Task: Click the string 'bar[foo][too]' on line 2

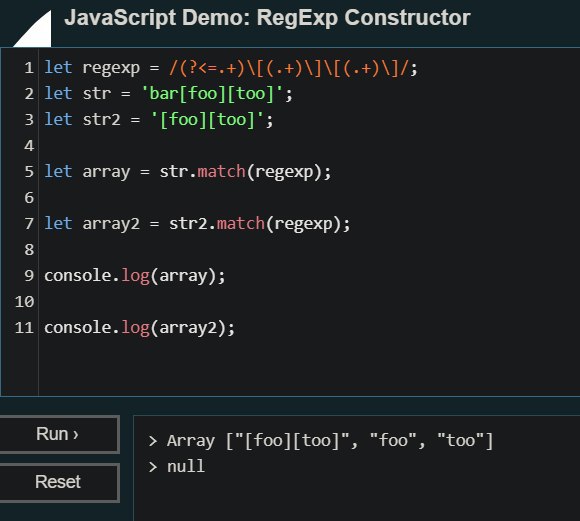Action: pos(213,94)
